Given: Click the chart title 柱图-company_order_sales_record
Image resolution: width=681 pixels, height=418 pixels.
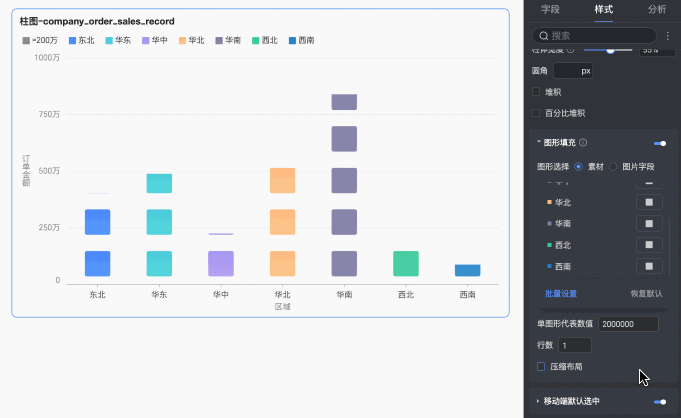Looking at the screenshot, I should (x=97, y=21).
